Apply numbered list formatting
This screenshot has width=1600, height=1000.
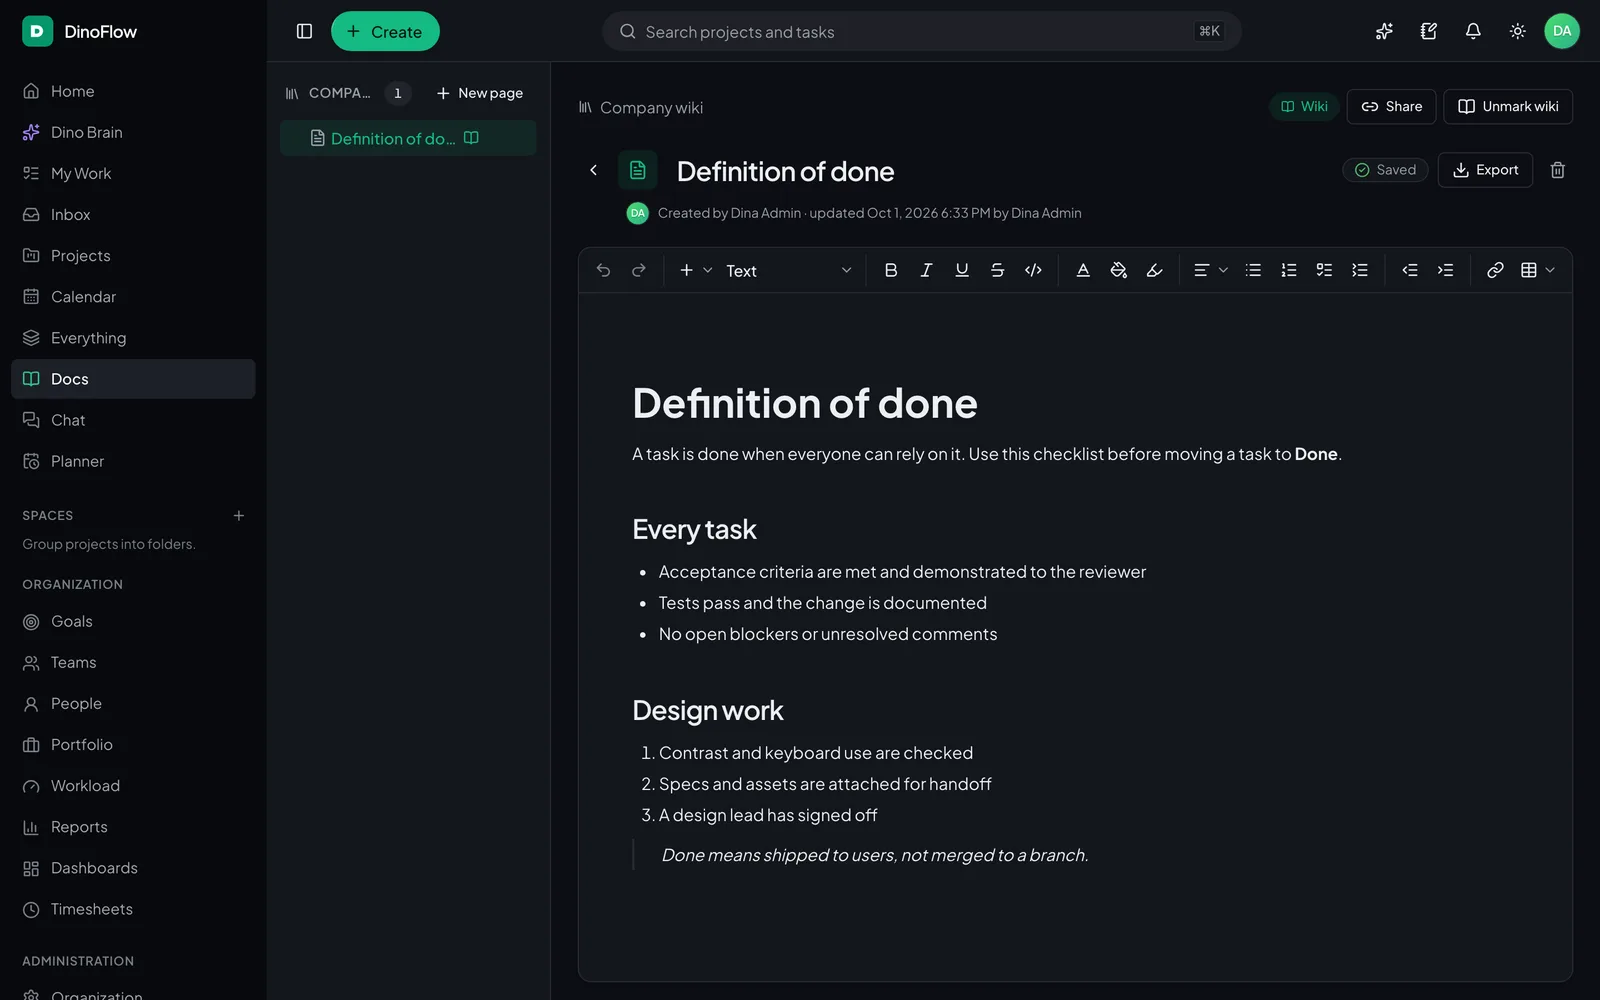1289,270
